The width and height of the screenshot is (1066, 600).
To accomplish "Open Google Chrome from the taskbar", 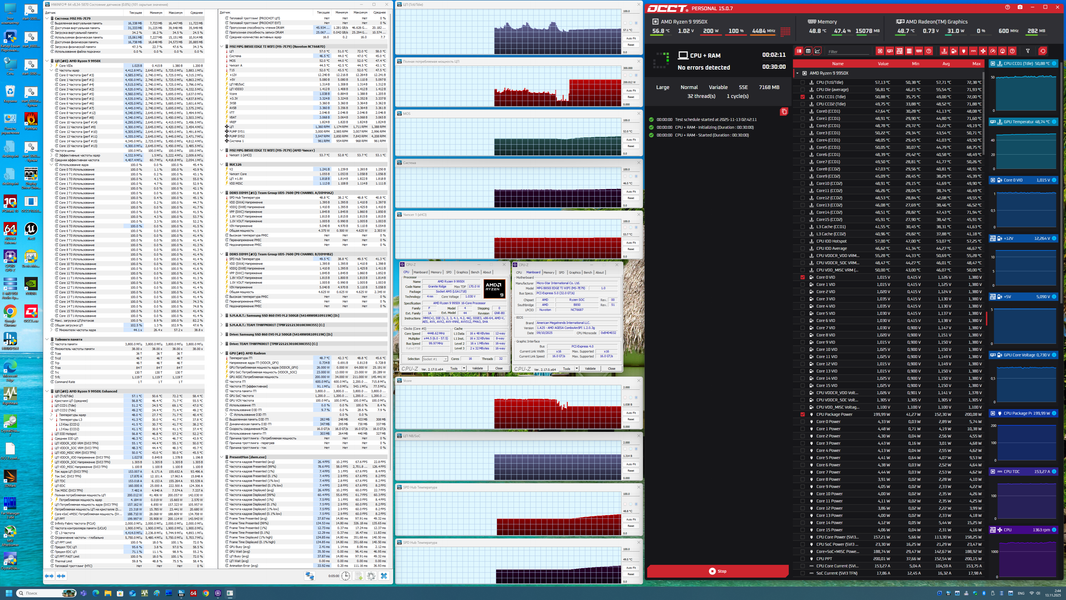I will (x=206, y=593).
